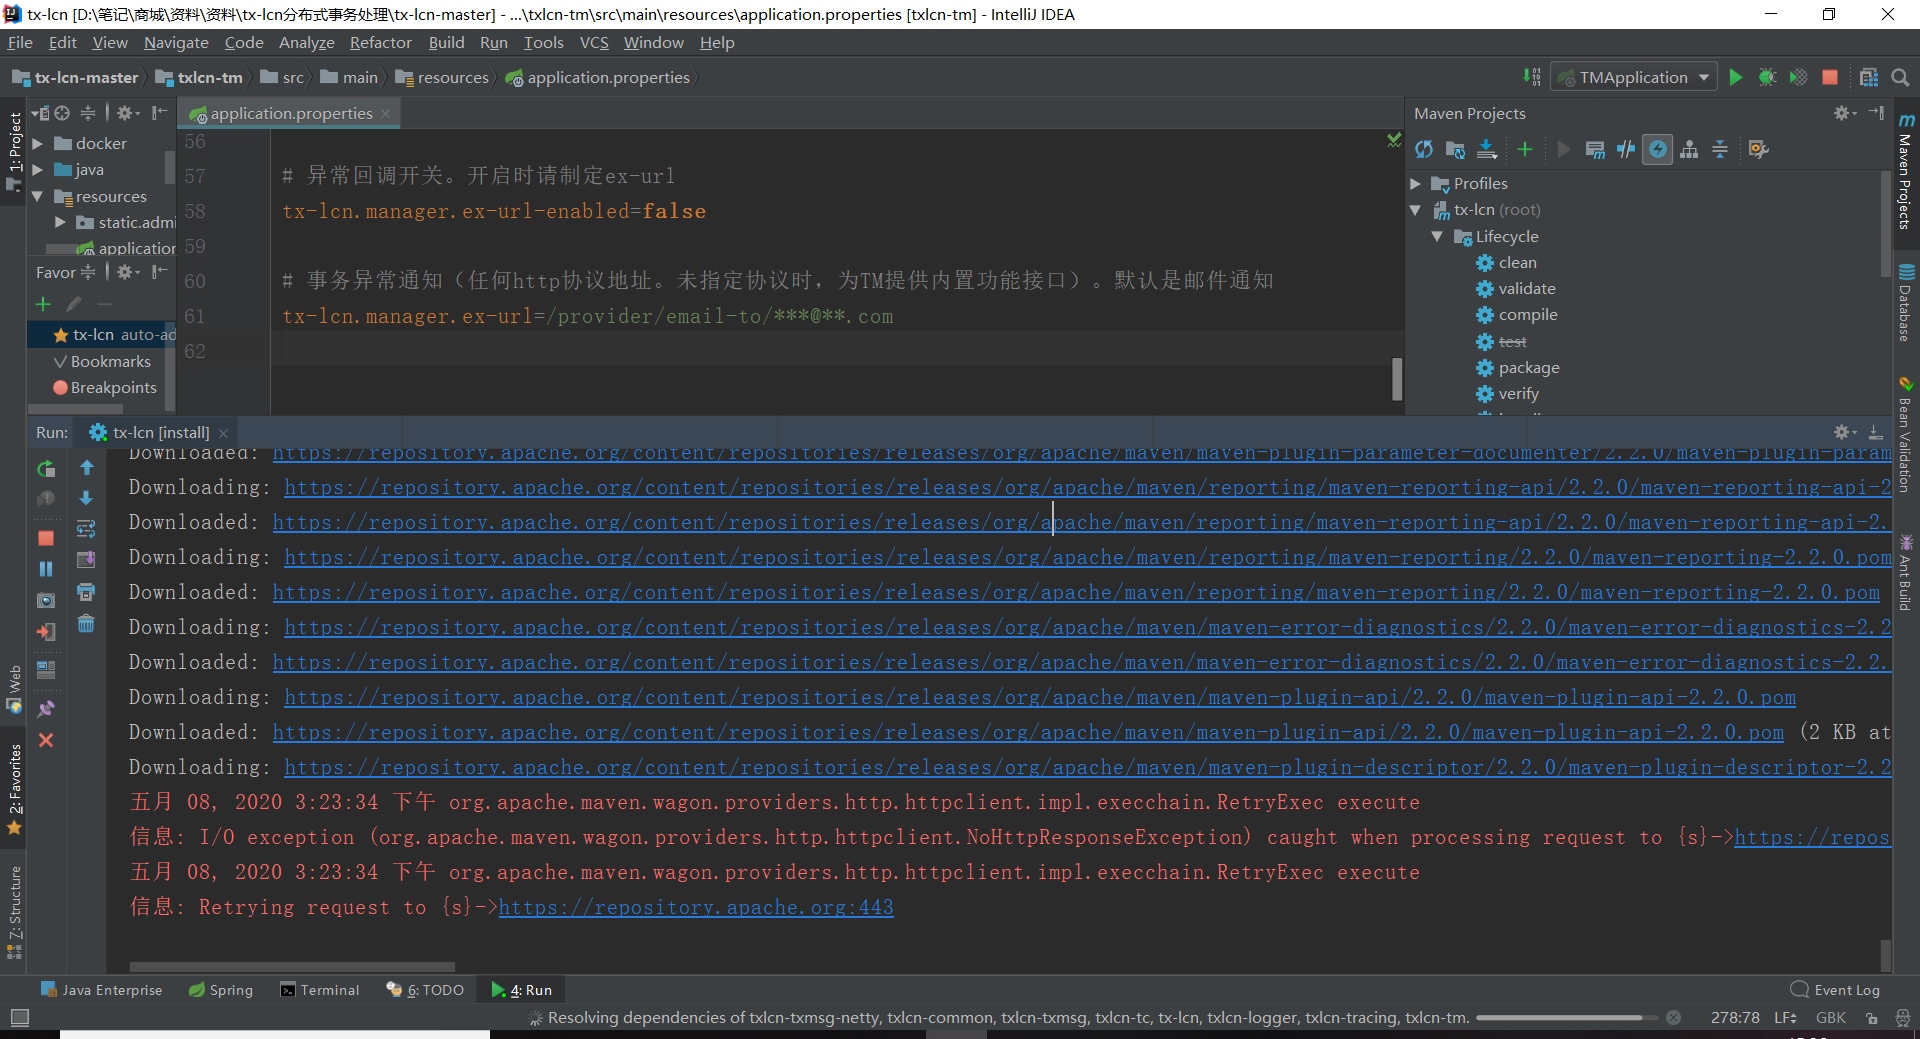
Task: Toggle scroll to end in Run console
Action: pos(86,560)
